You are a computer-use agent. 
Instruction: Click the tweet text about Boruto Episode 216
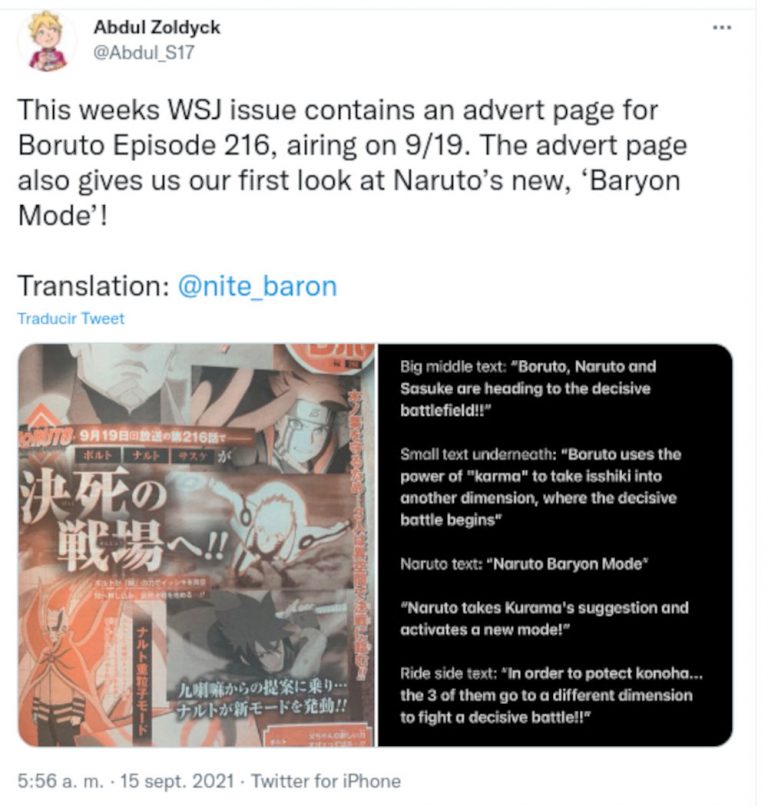[x=352, y=162]
